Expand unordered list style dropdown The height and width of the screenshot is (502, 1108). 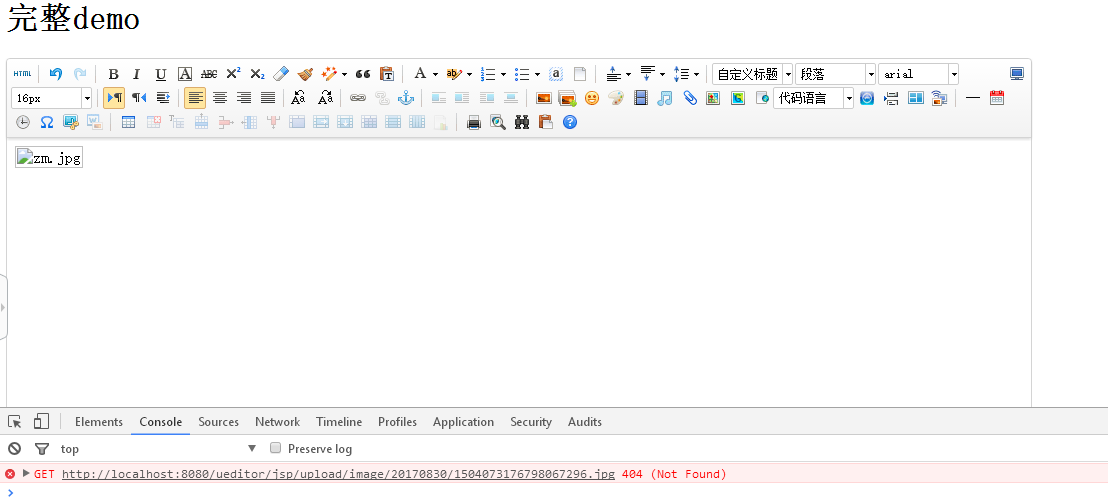click(537, 74)
